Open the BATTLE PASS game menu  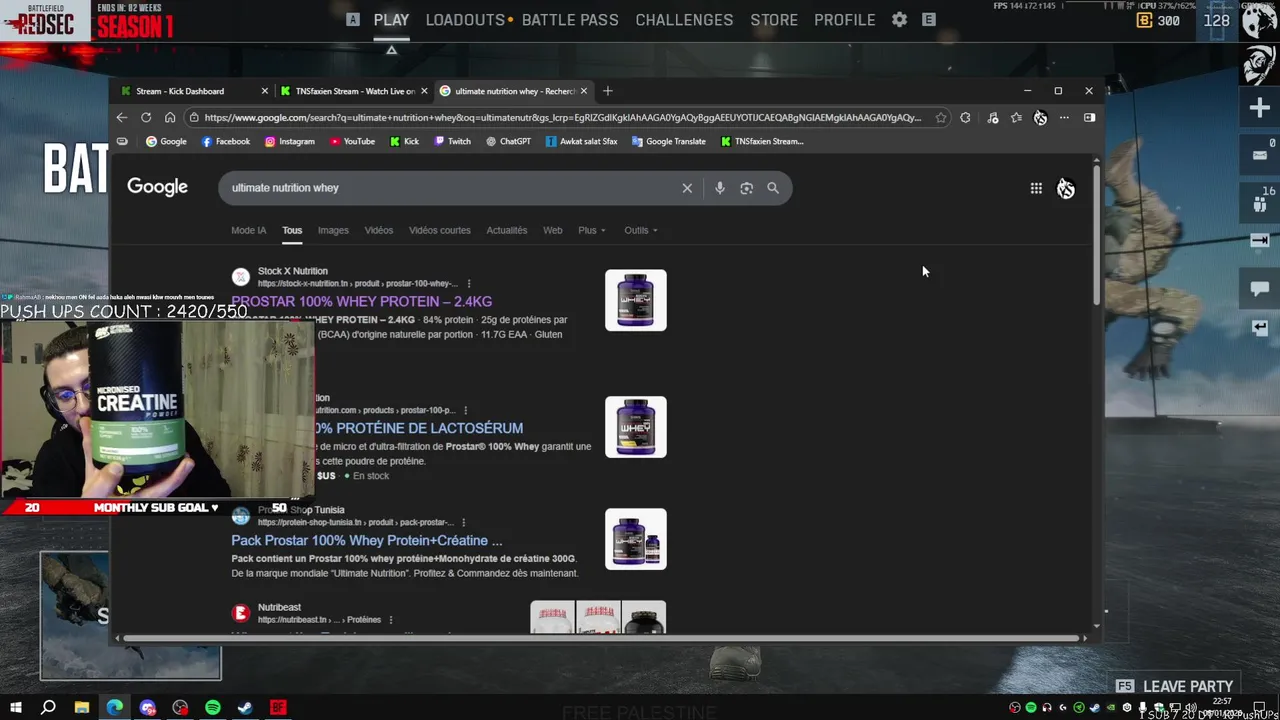(570, 20)
